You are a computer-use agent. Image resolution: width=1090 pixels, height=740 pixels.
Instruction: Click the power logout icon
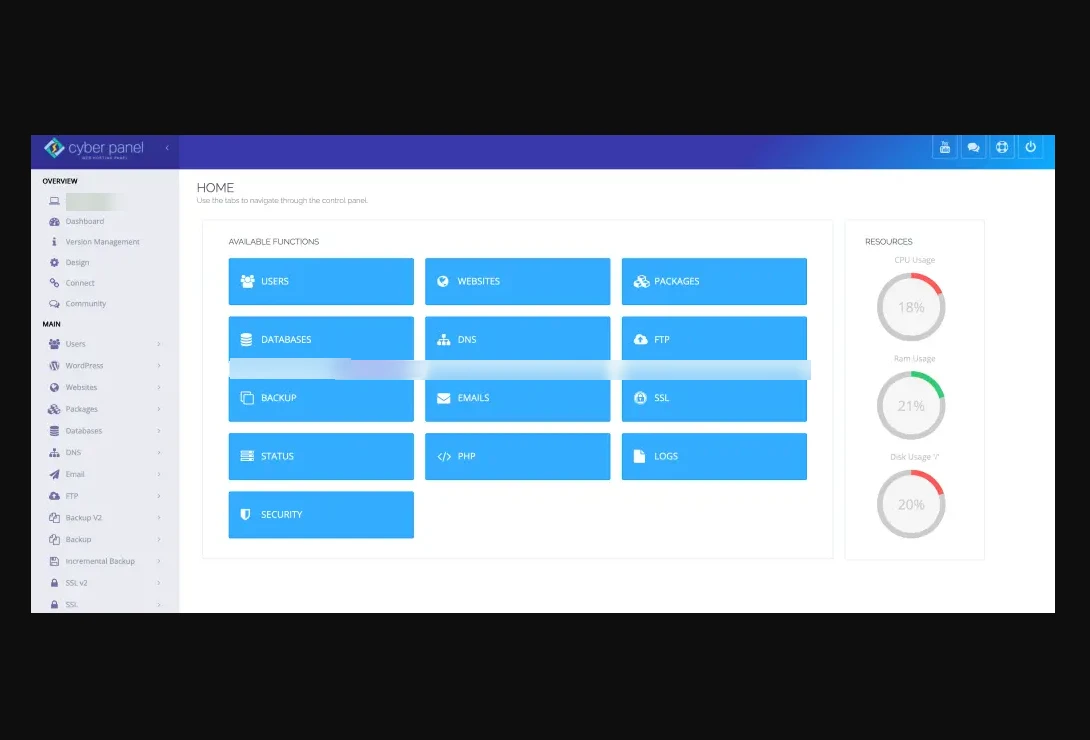click(x=1031, y=147)
